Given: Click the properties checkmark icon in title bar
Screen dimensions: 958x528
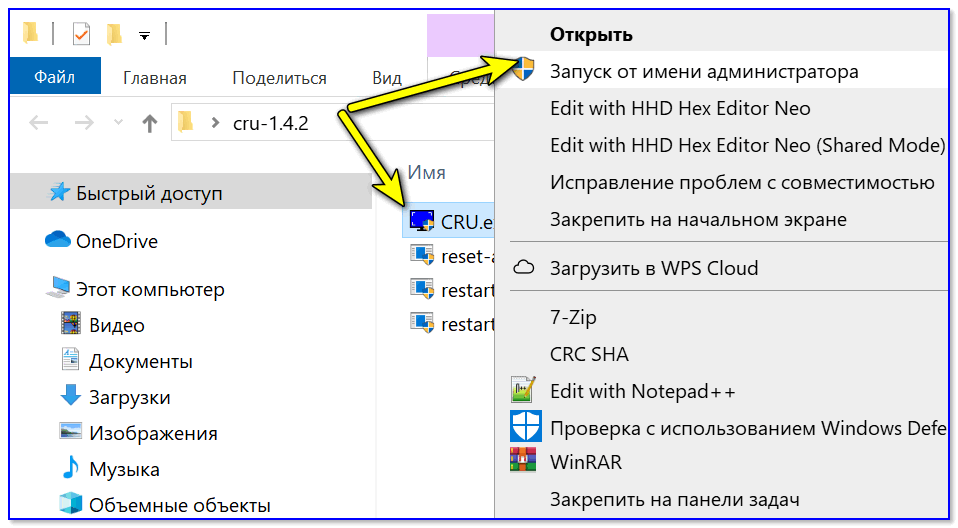Looking at the screenshot, I should [82, 35].
